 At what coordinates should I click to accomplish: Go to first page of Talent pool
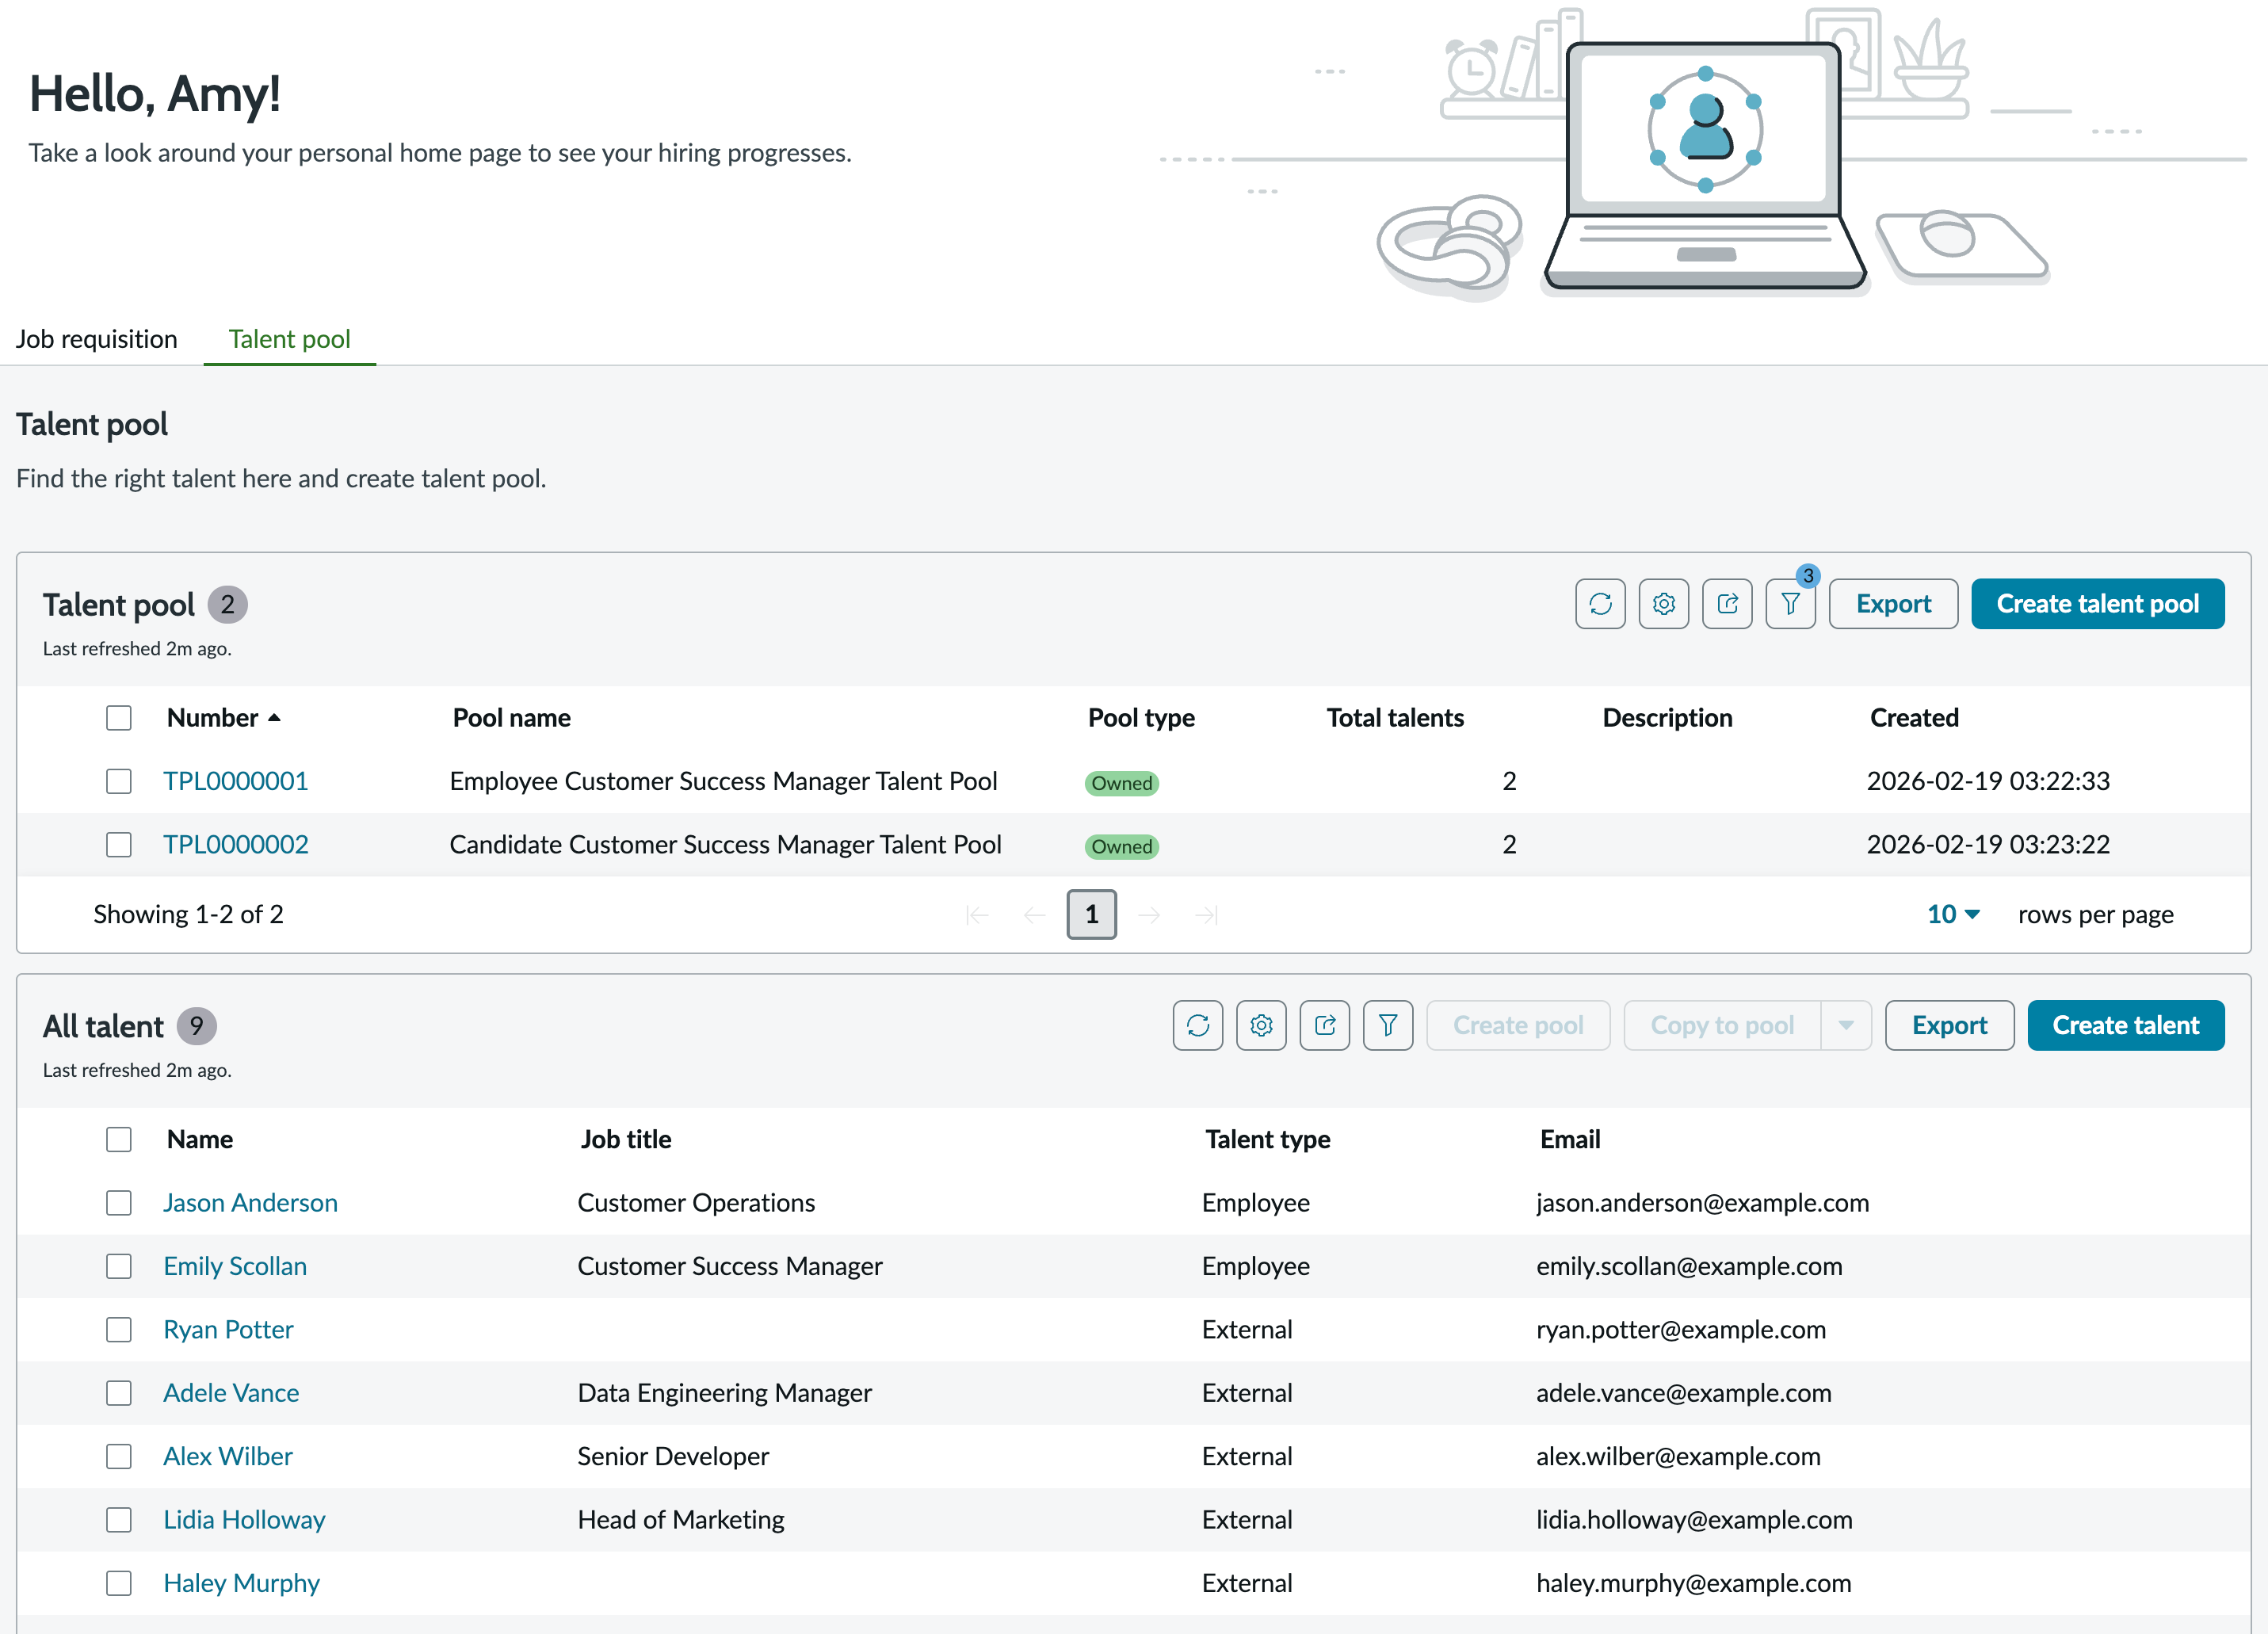977,914
